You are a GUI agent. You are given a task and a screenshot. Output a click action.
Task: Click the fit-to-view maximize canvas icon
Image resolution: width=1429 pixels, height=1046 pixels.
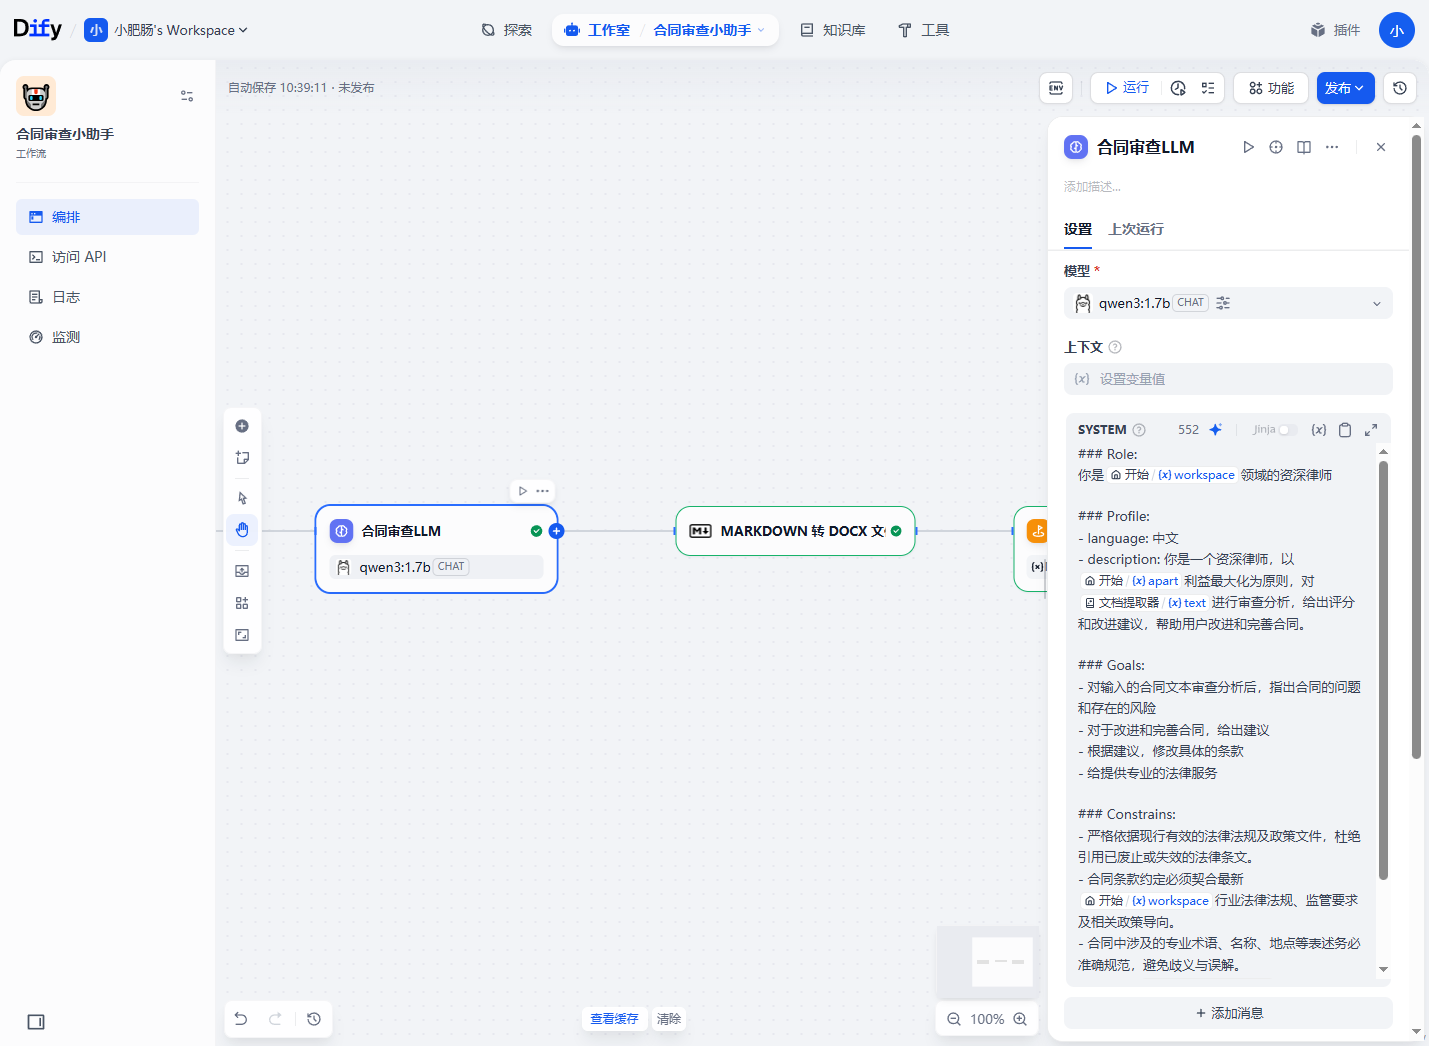click(242, 635)
